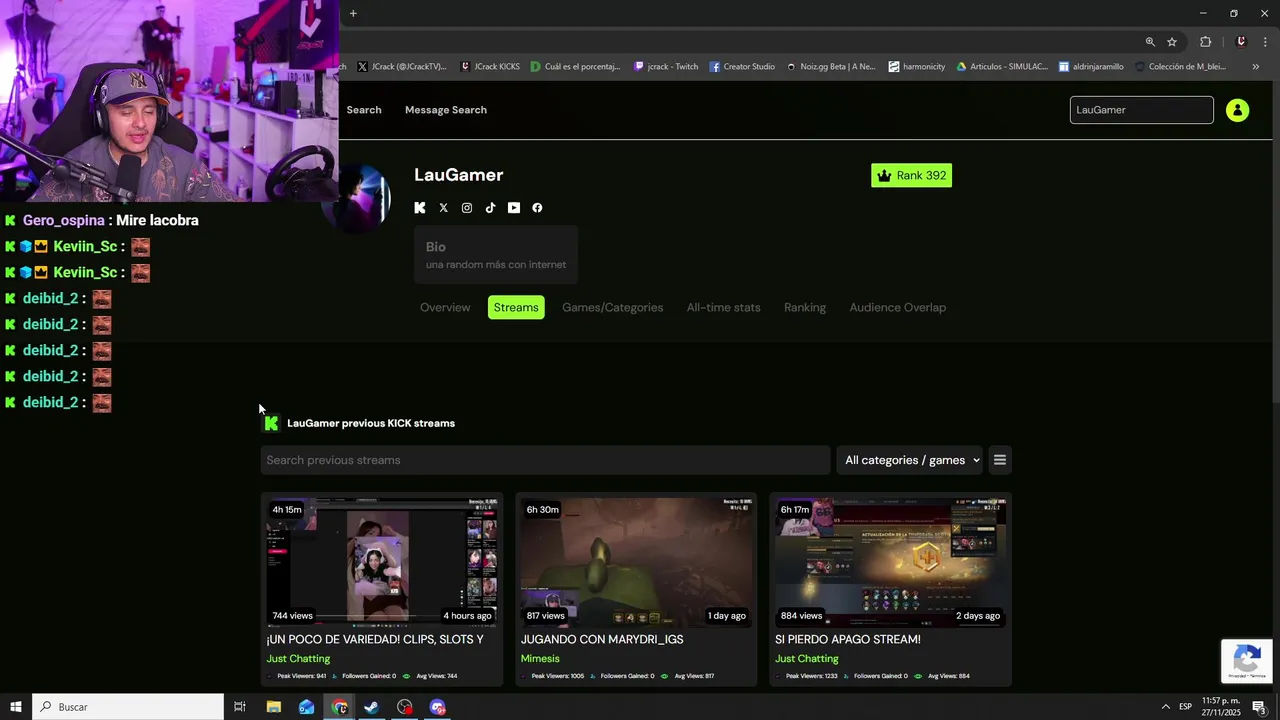Click the Rank 392 badge
Viewport: 1280px width, 720px height.
point(911,175)
